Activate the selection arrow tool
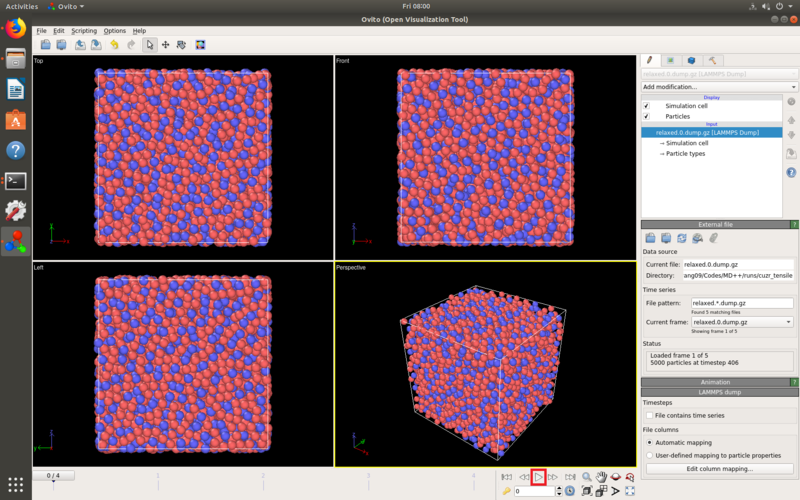Image resolution: width=800 pixels, height=500 pixels. (x=149, y=45)
